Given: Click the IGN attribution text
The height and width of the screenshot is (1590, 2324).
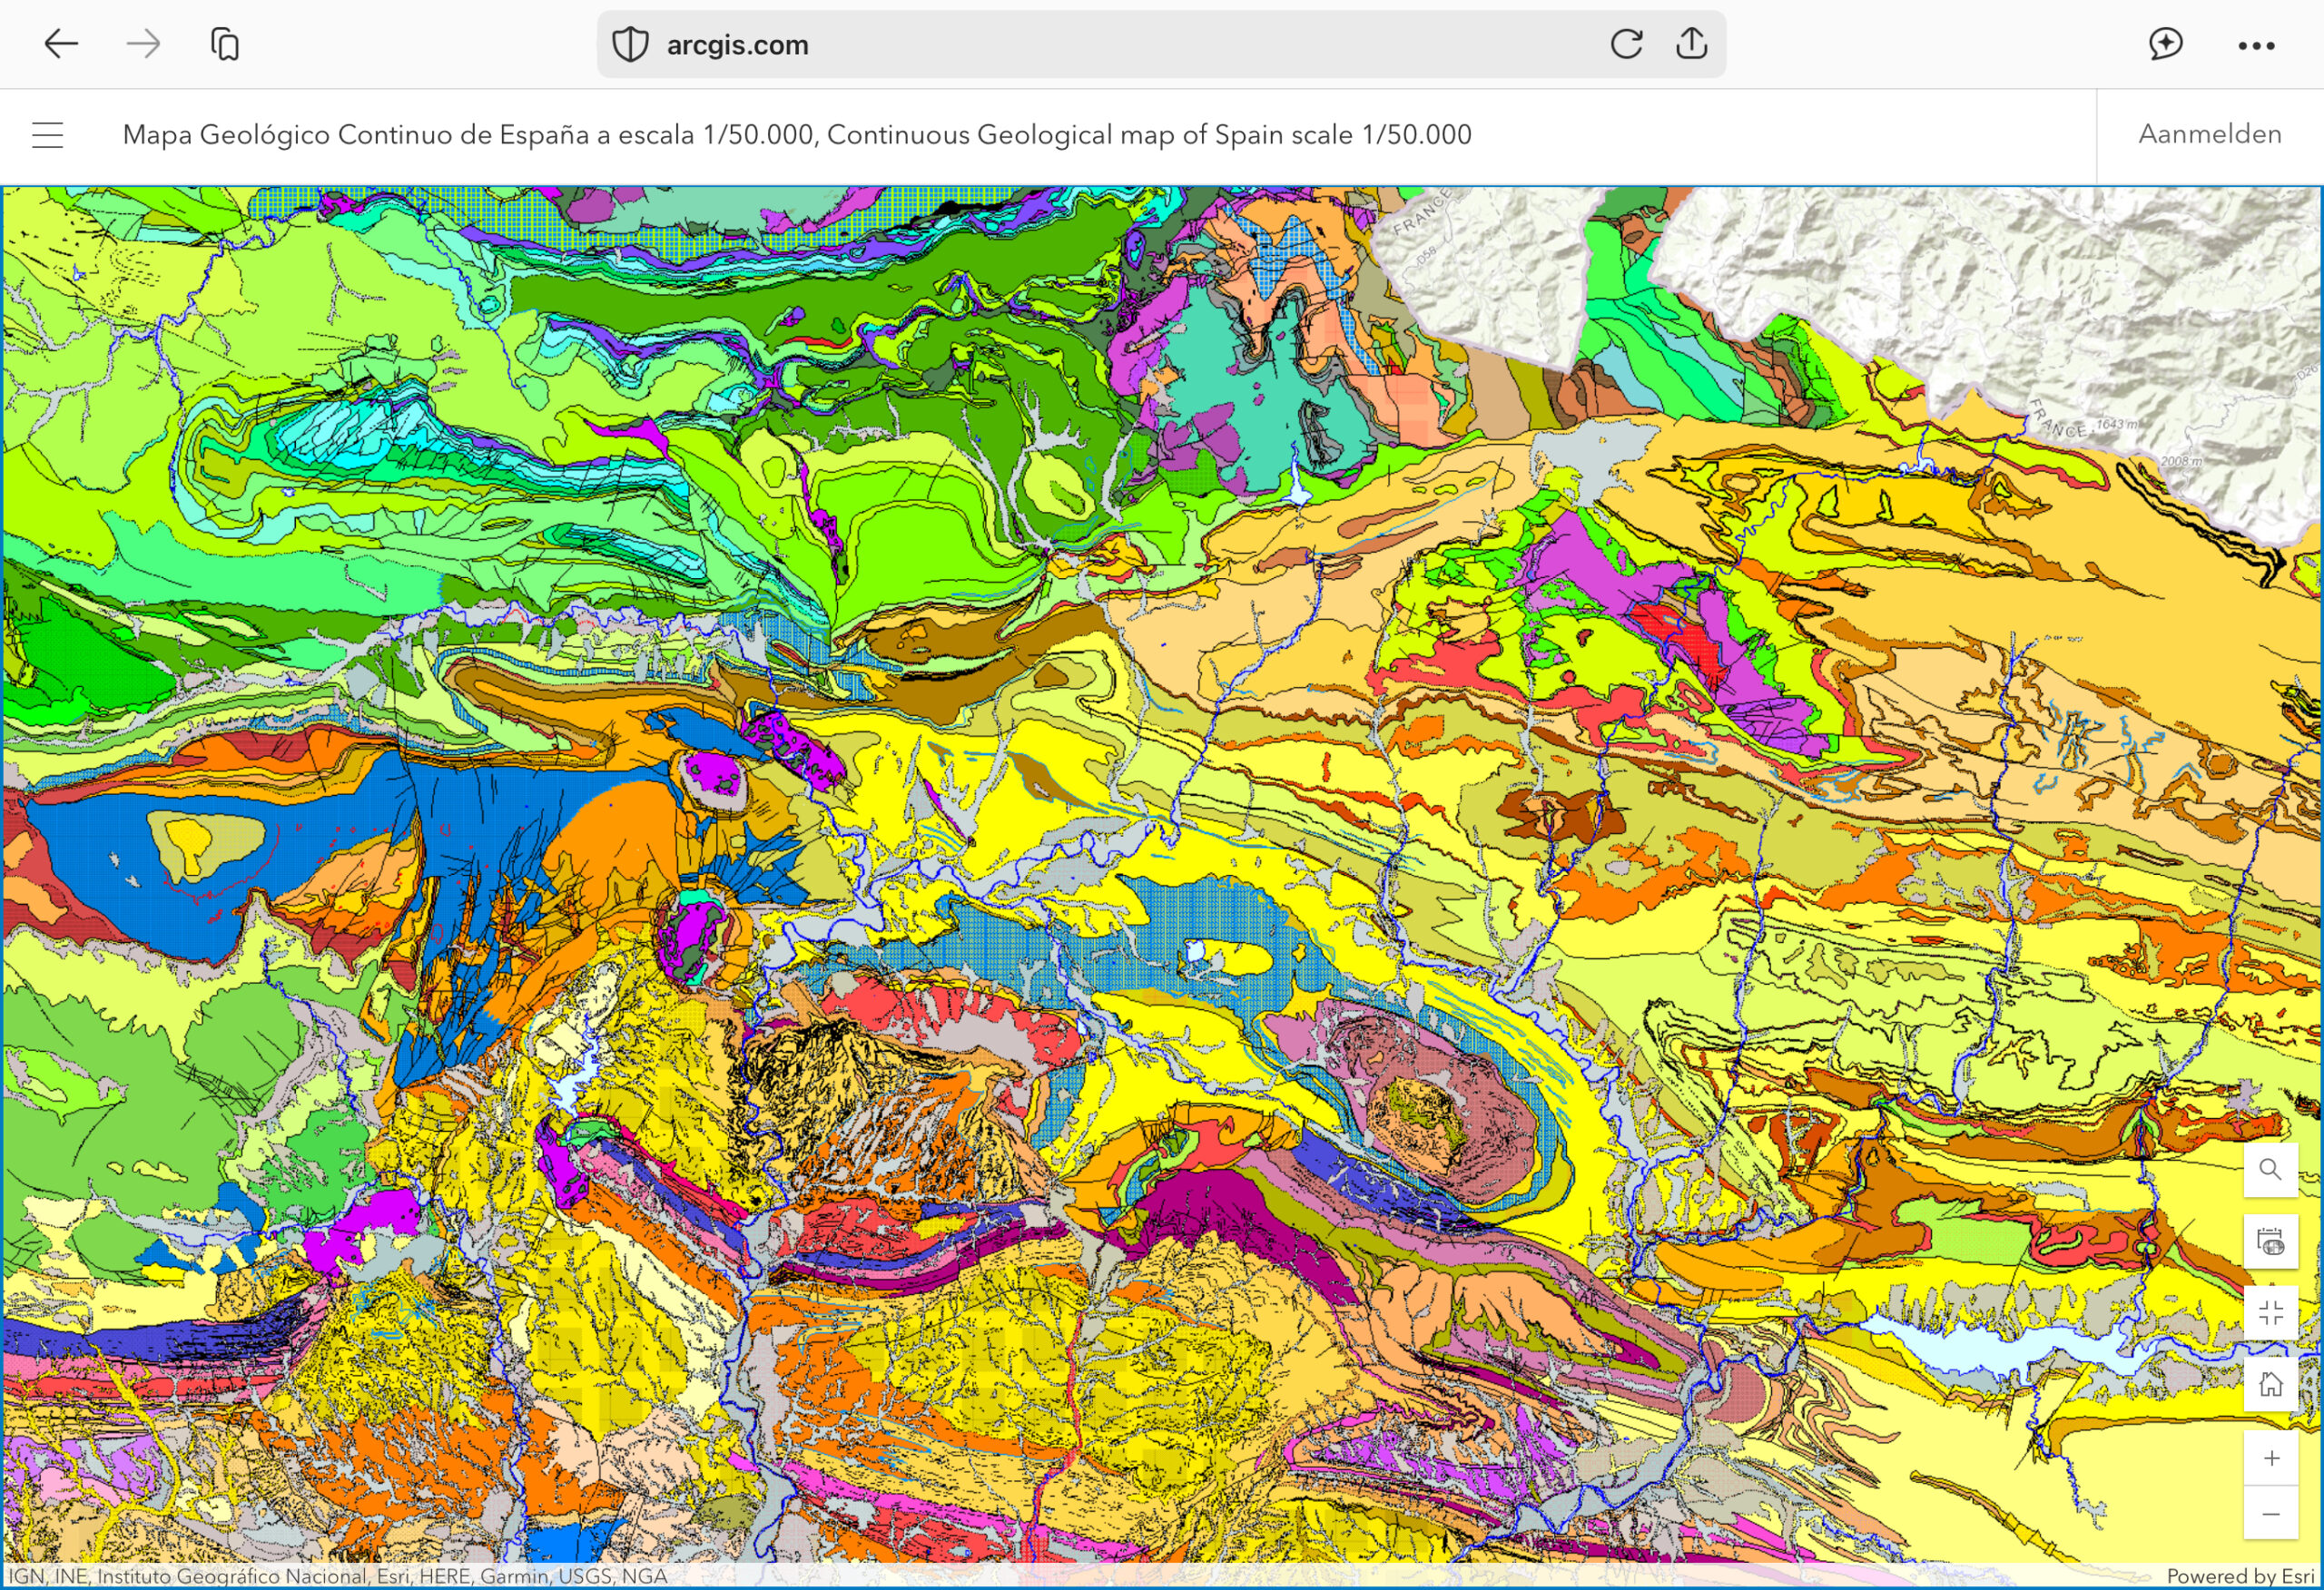Looking at the screenshot, I should coord(330,1575).
